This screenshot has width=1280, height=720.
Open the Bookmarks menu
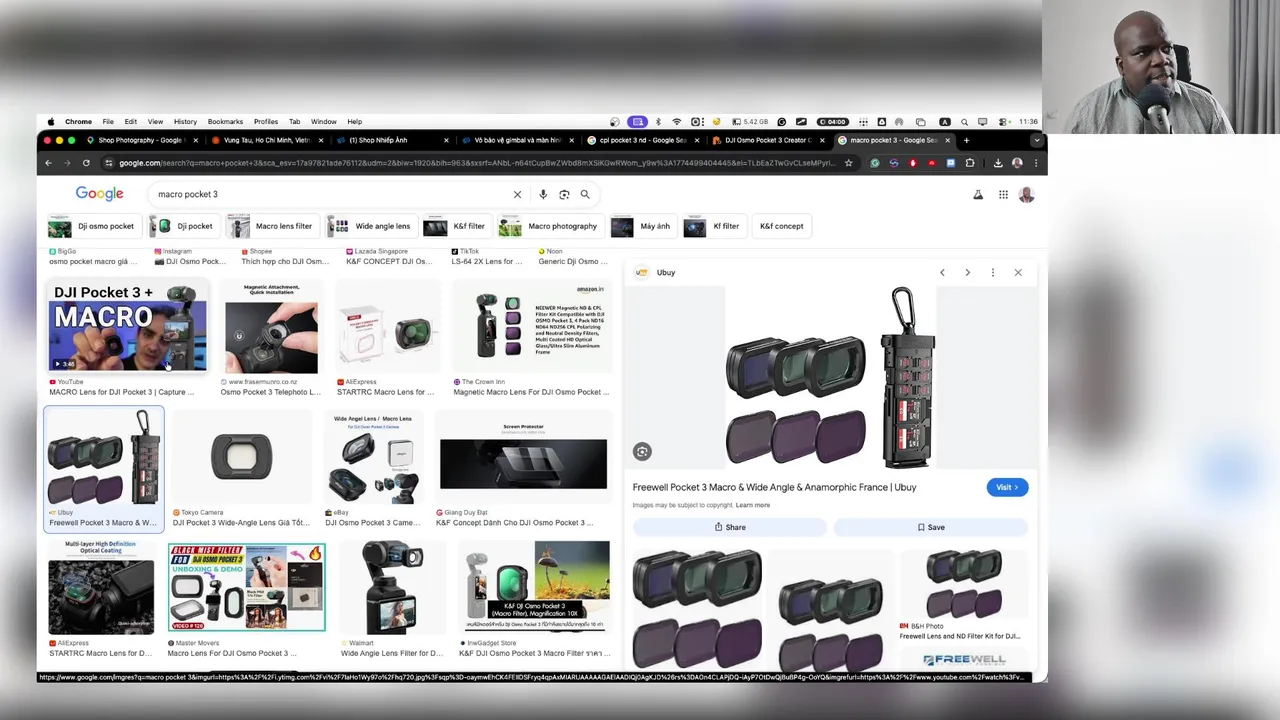[225, 122]
